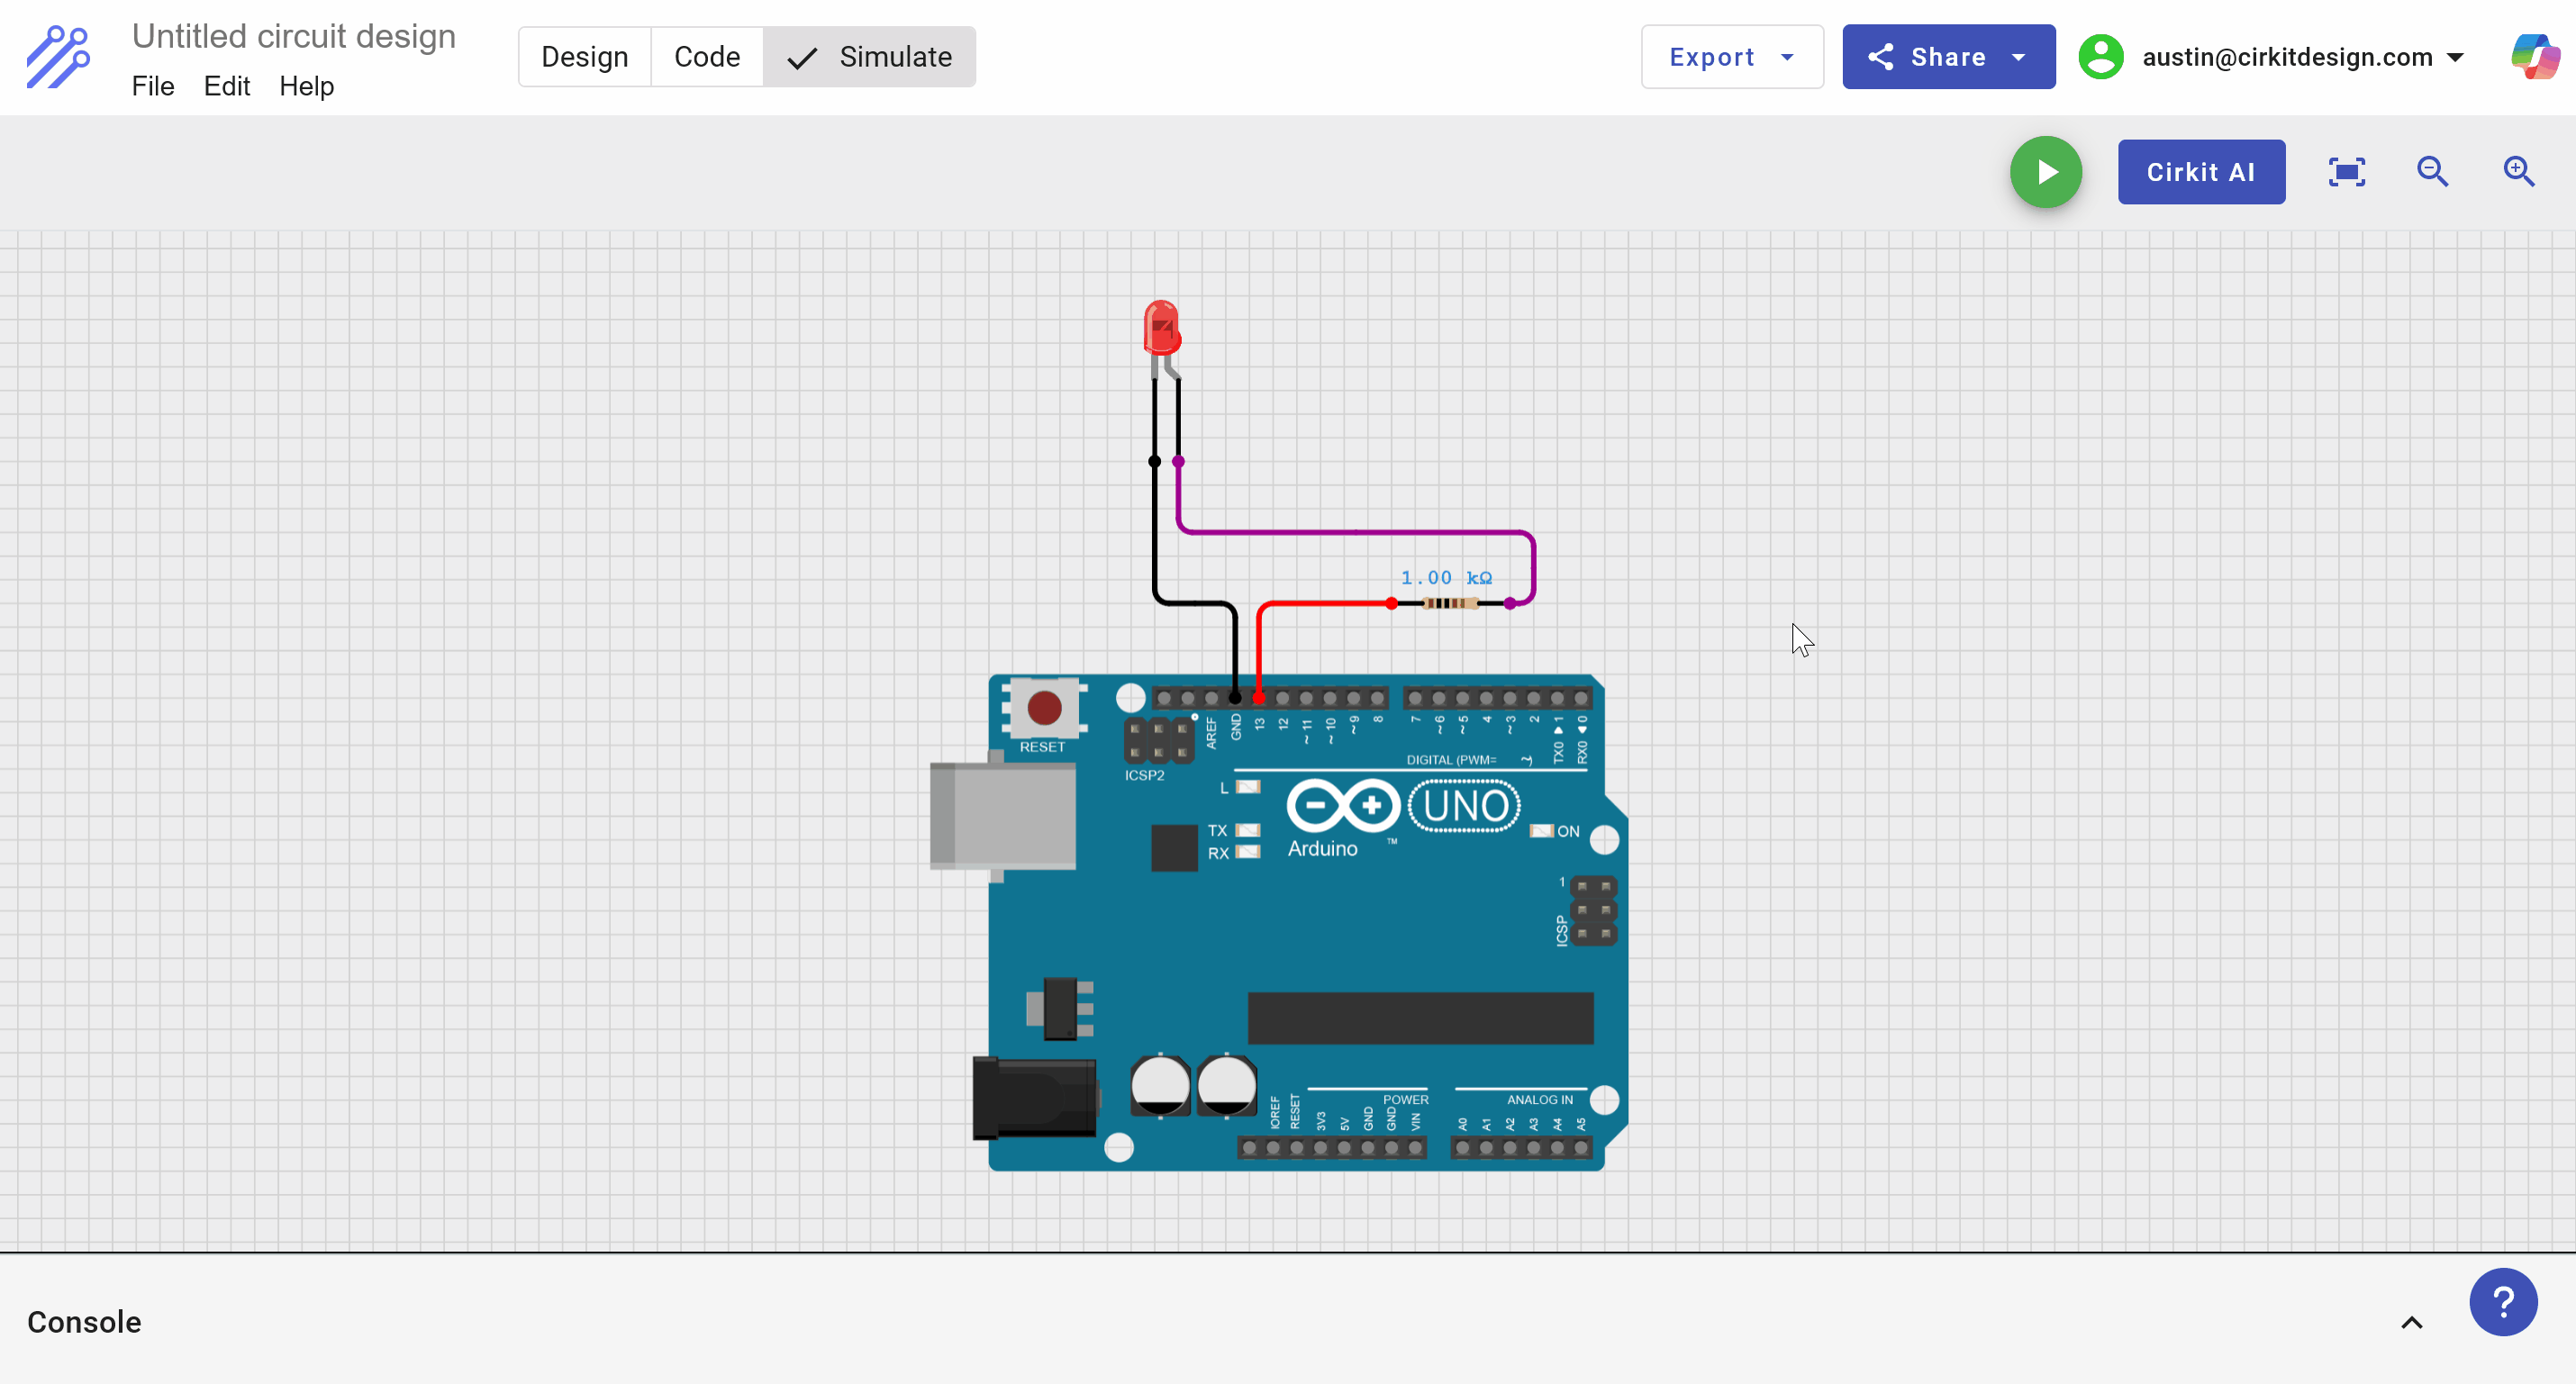This screenshot has height=1384, width=2576.
Task: Click the ICSP header on the Arduino
Action: pyautogui.click(x=1593, y=911)
